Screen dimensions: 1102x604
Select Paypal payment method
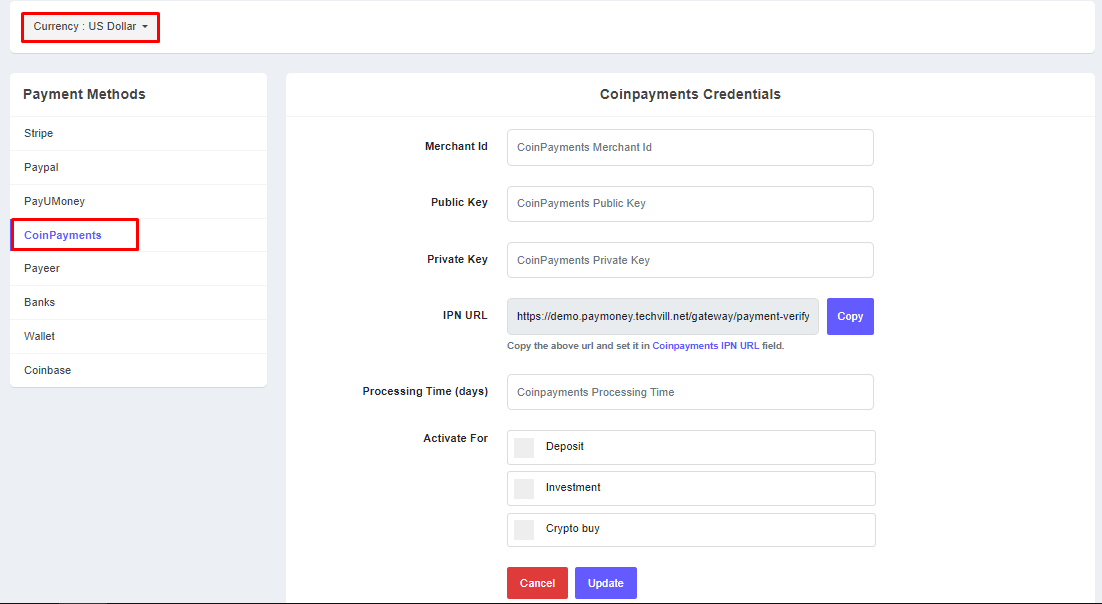pyautogui.click(x=41, y=167)
